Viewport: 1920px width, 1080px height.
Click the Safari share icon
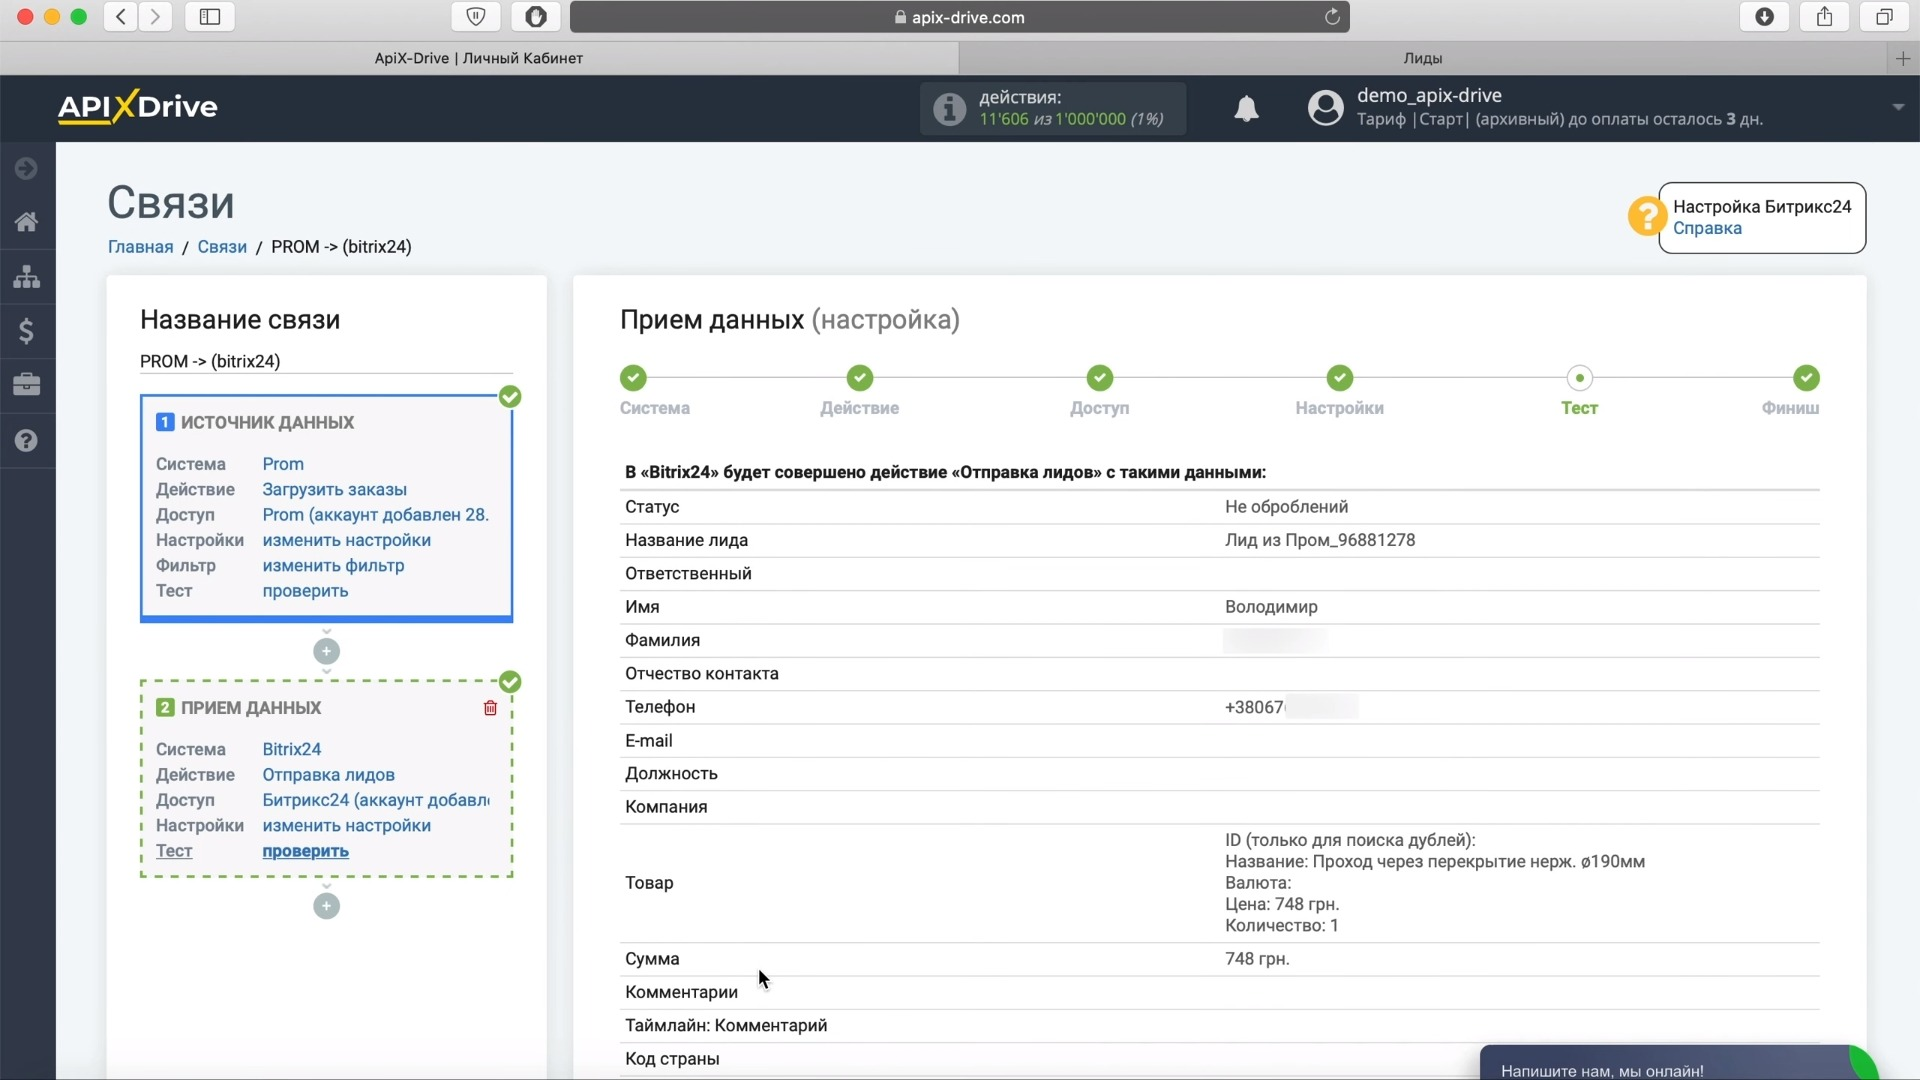tap(1824, 17)
